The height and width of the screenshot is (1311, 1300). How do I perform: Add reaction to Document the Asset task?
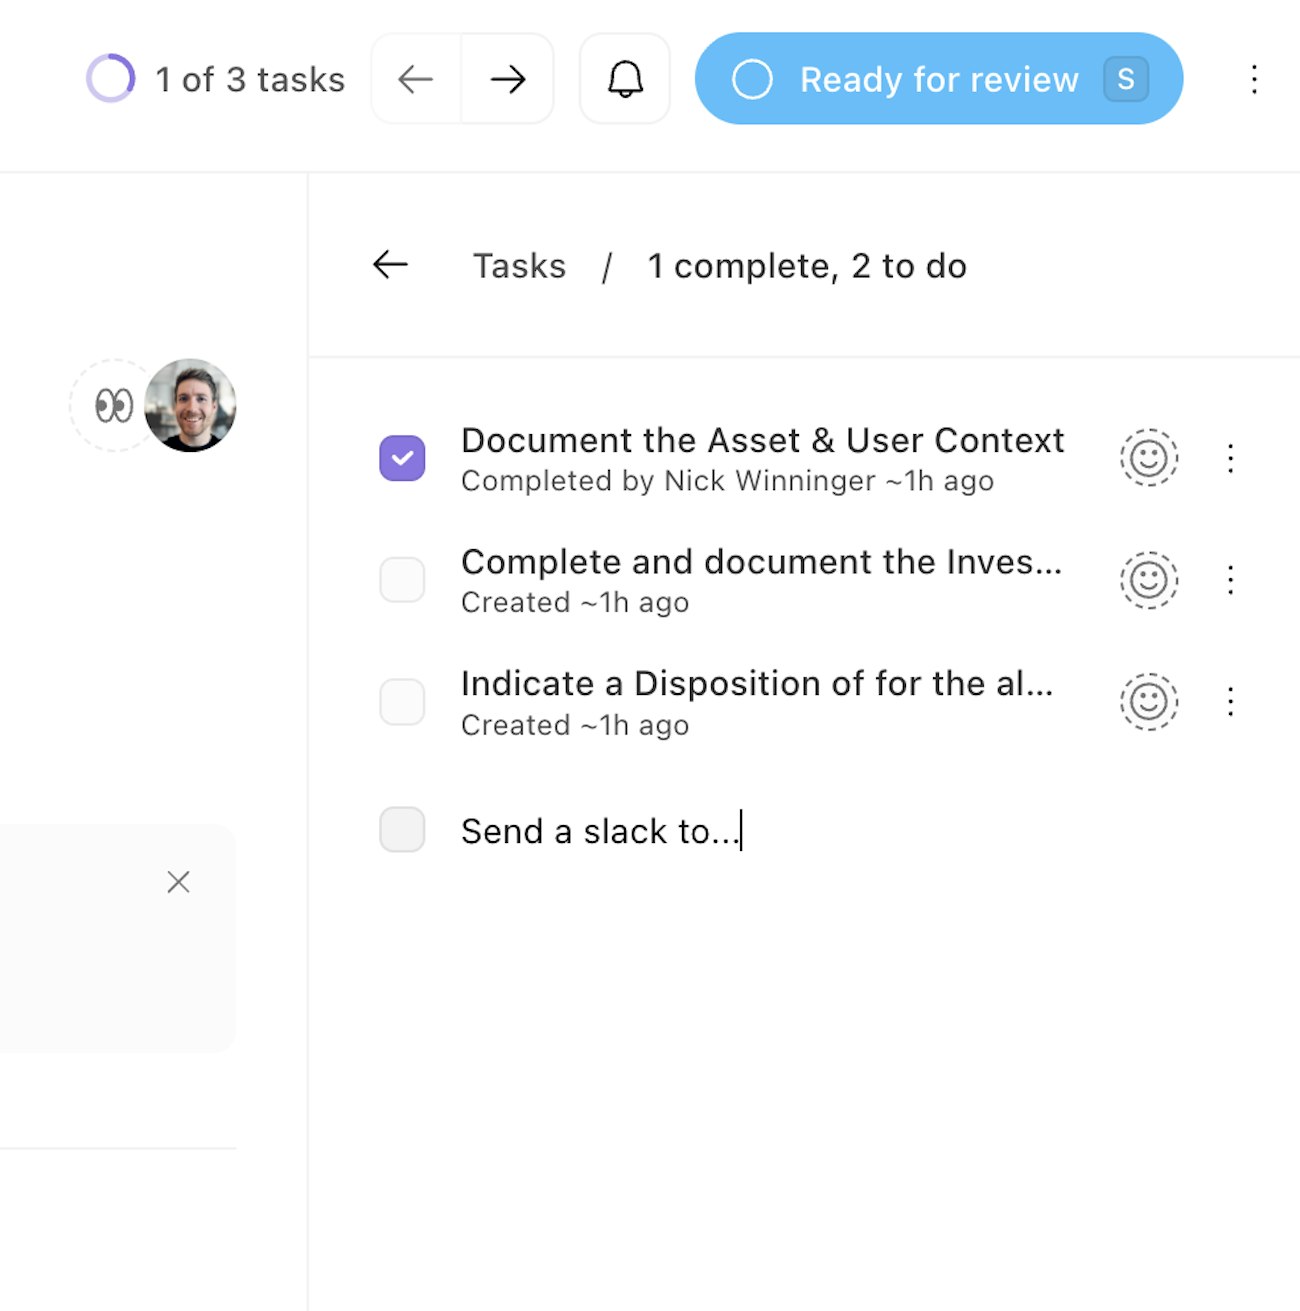(x=1148, y=458)
